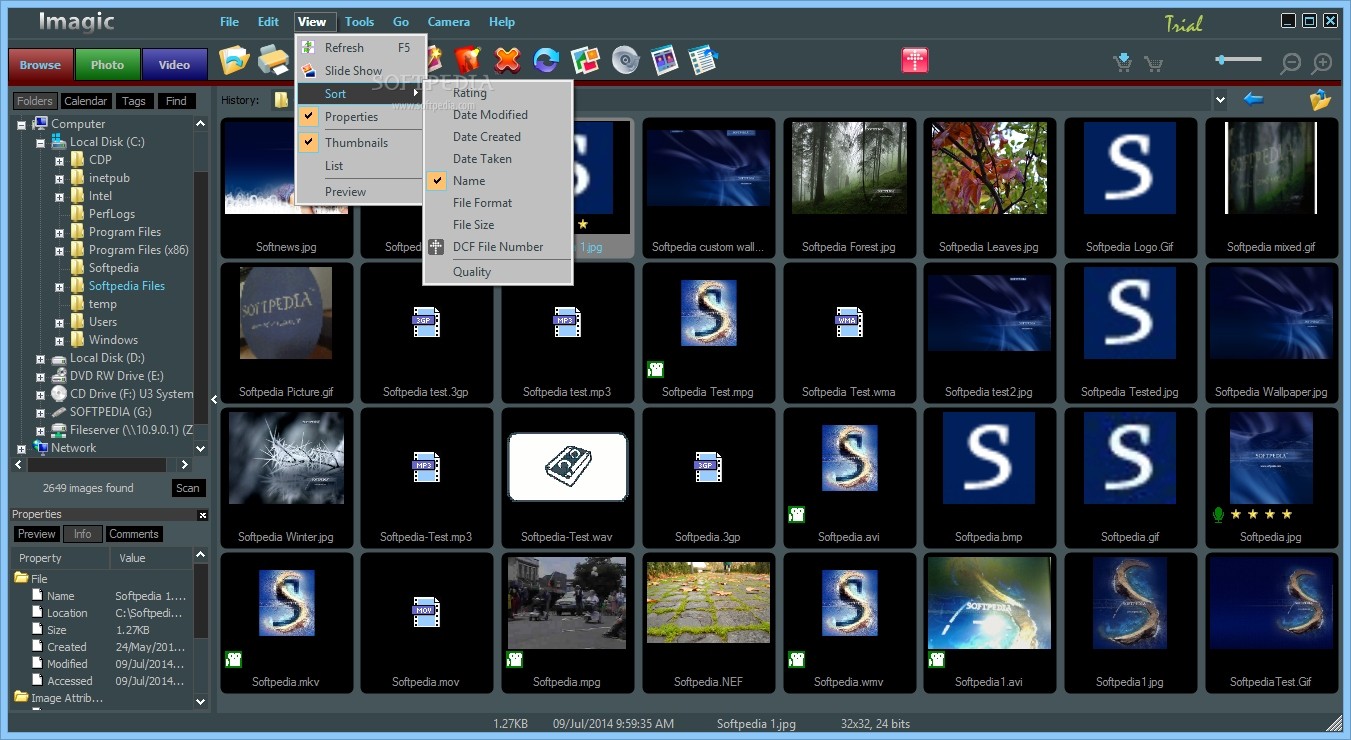Click the red X delete icon

tap(508, 61)
